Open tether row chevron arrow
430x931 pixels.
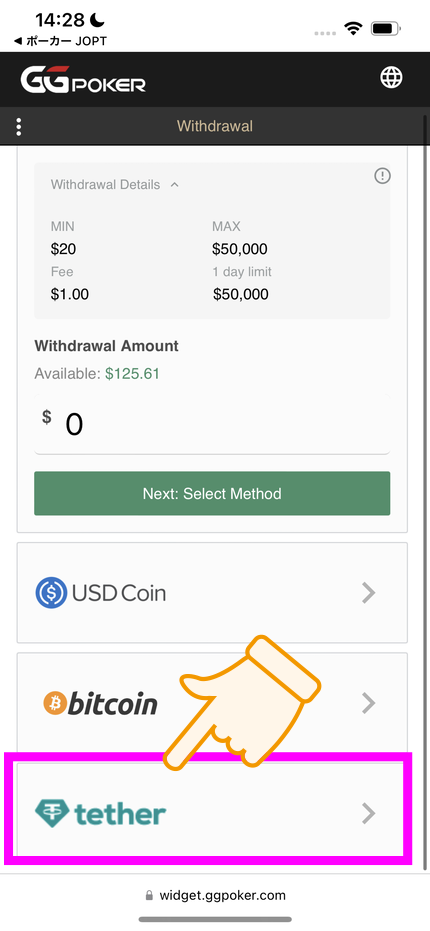369,813
